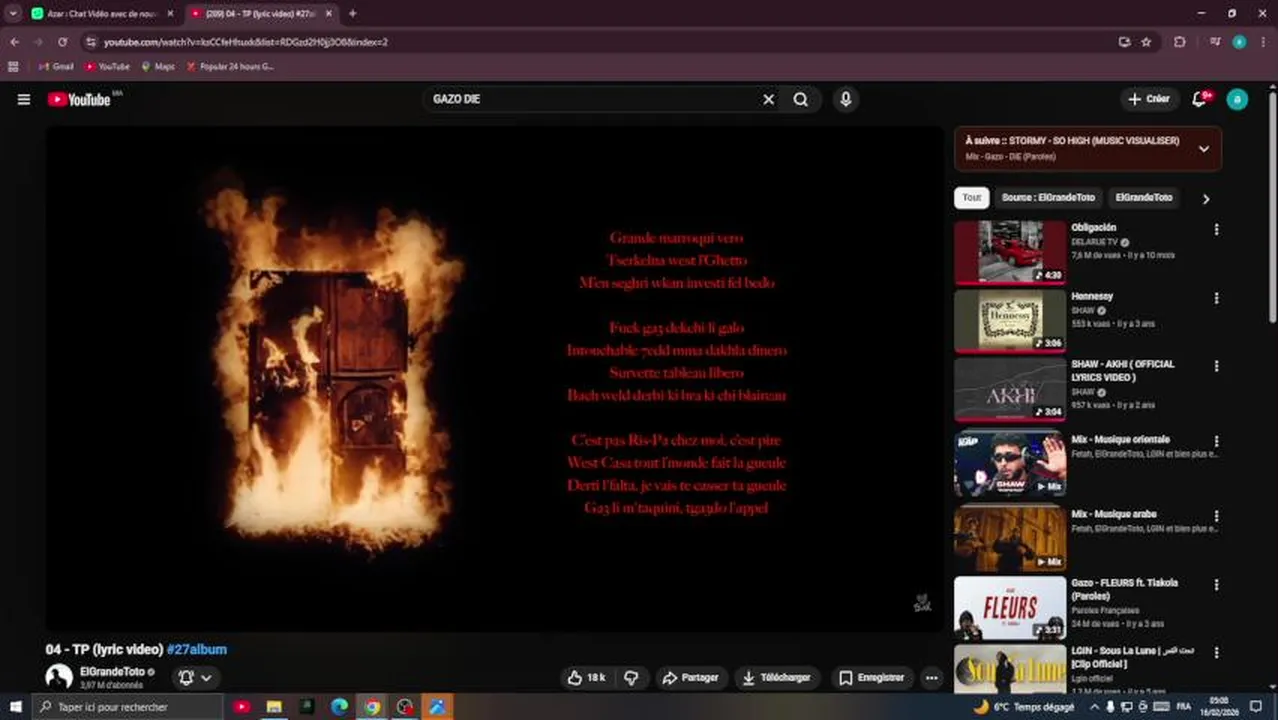
Task: Select the Tout filter chip
Action: click(x=971, y=198)
